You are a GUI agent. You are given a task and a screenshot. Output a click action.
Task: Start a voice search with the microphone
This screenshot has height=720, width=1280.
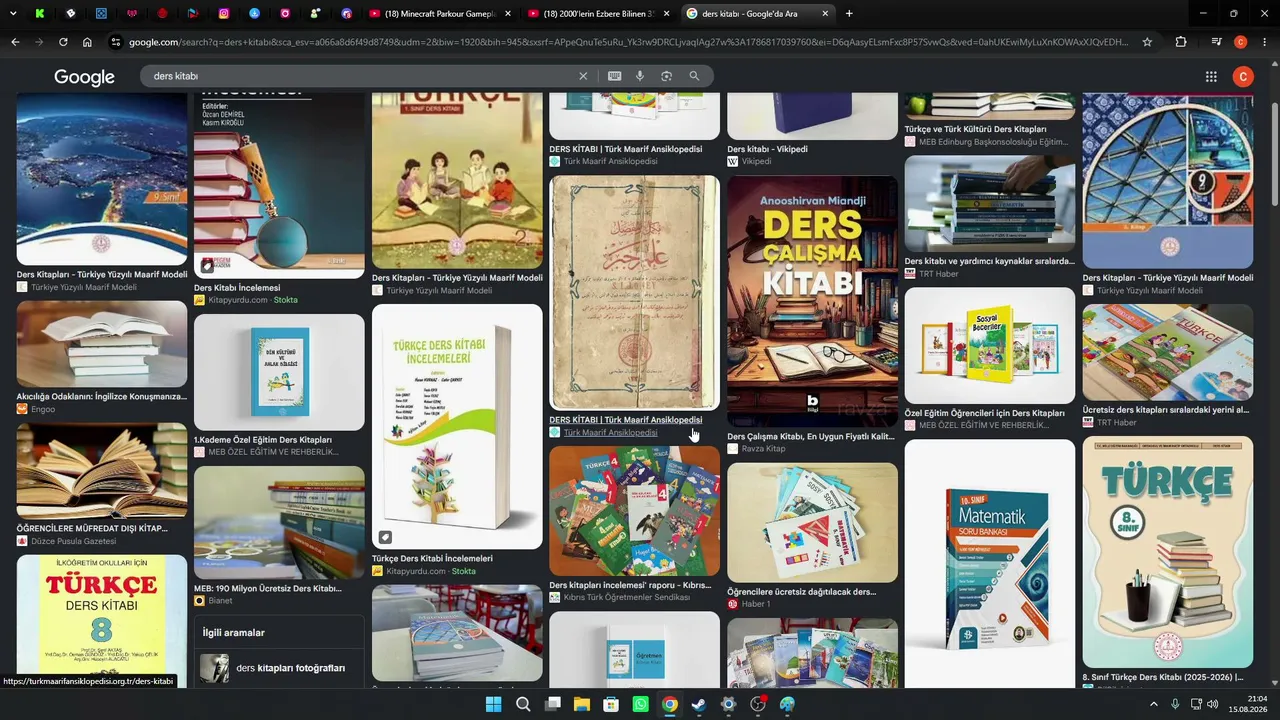[x=640, y=76]
